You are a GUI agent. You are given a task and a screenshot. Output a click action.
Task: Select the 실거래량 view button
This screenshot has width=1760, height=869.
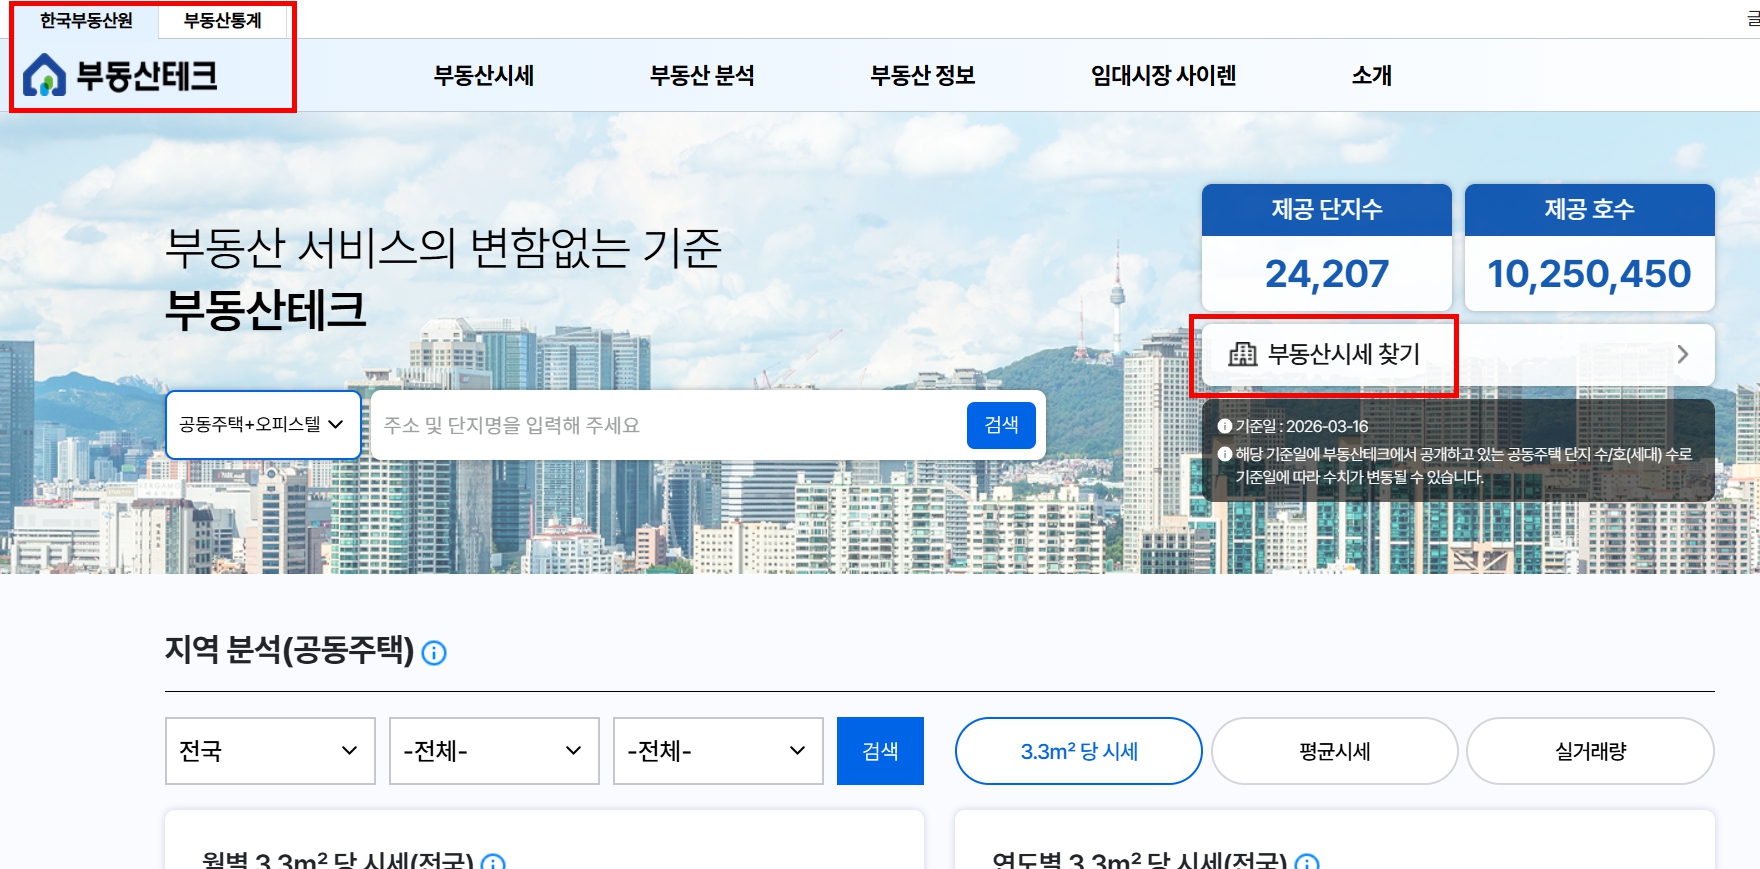(x=1591, y=751)
